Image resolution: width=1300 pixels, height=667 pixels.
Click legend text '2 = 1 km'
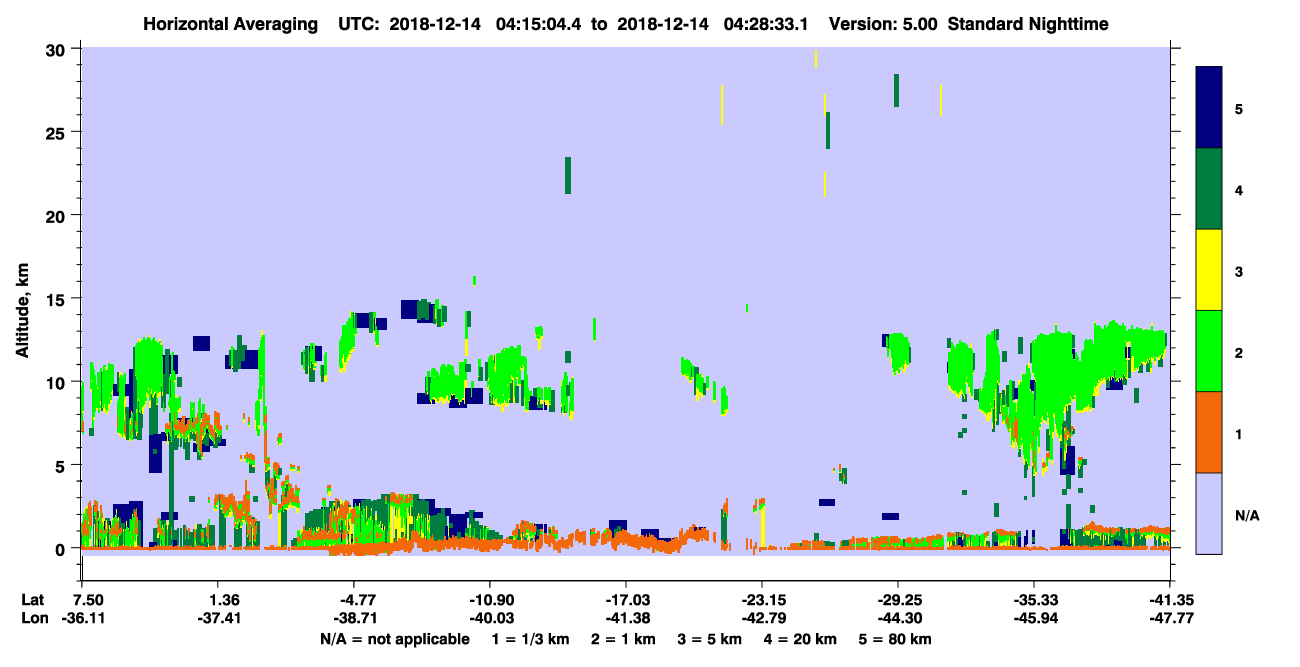point(624,638)
